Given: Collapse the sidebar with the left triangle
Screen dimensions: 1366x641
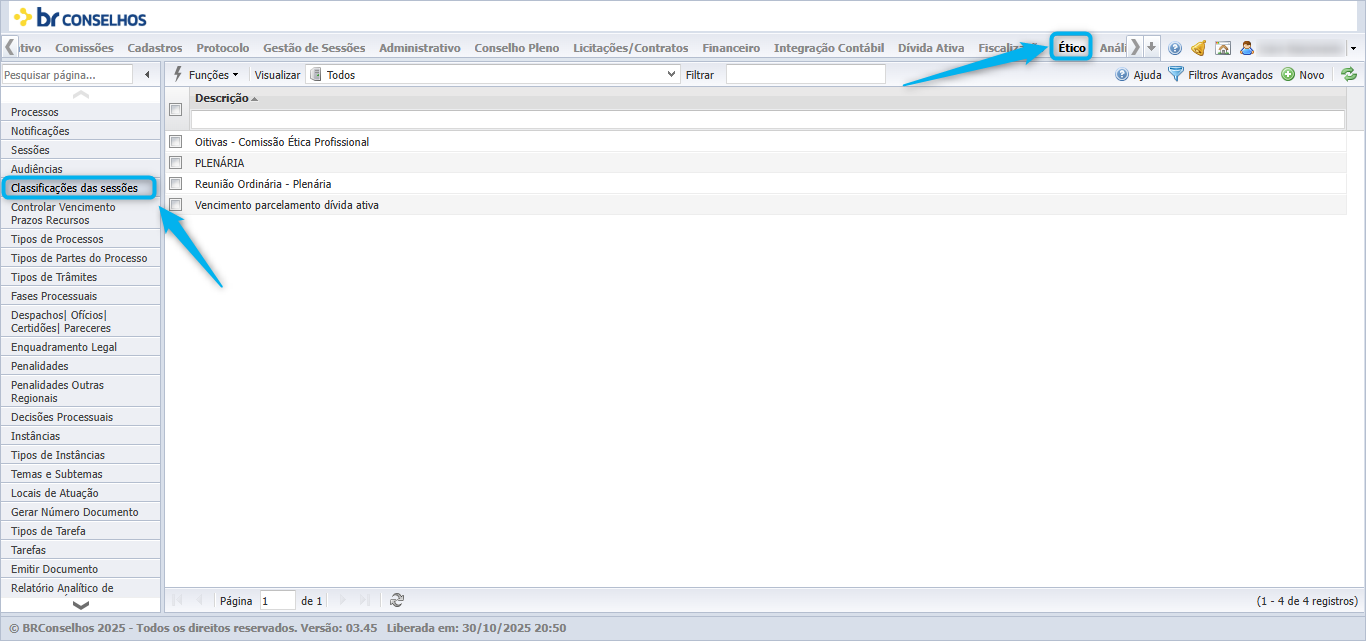Looking at the screenshot, I should pyautogui.click(x=148, y=75).
